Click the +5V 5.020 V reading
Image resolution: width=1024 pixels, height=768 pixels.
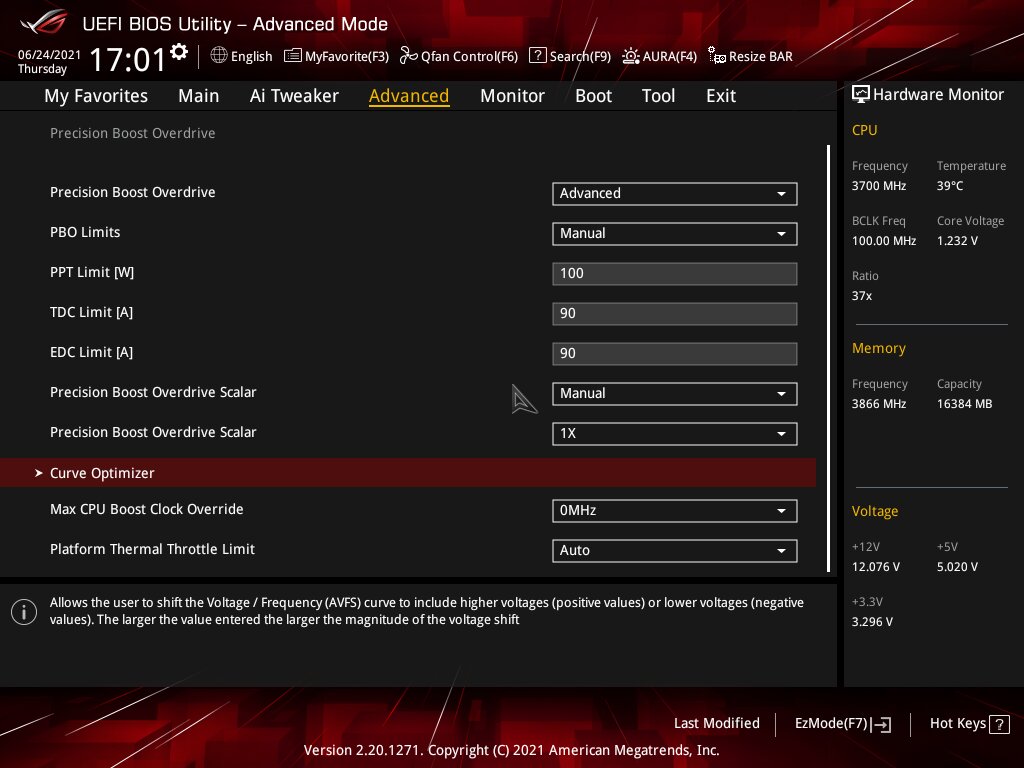point(957,567)
